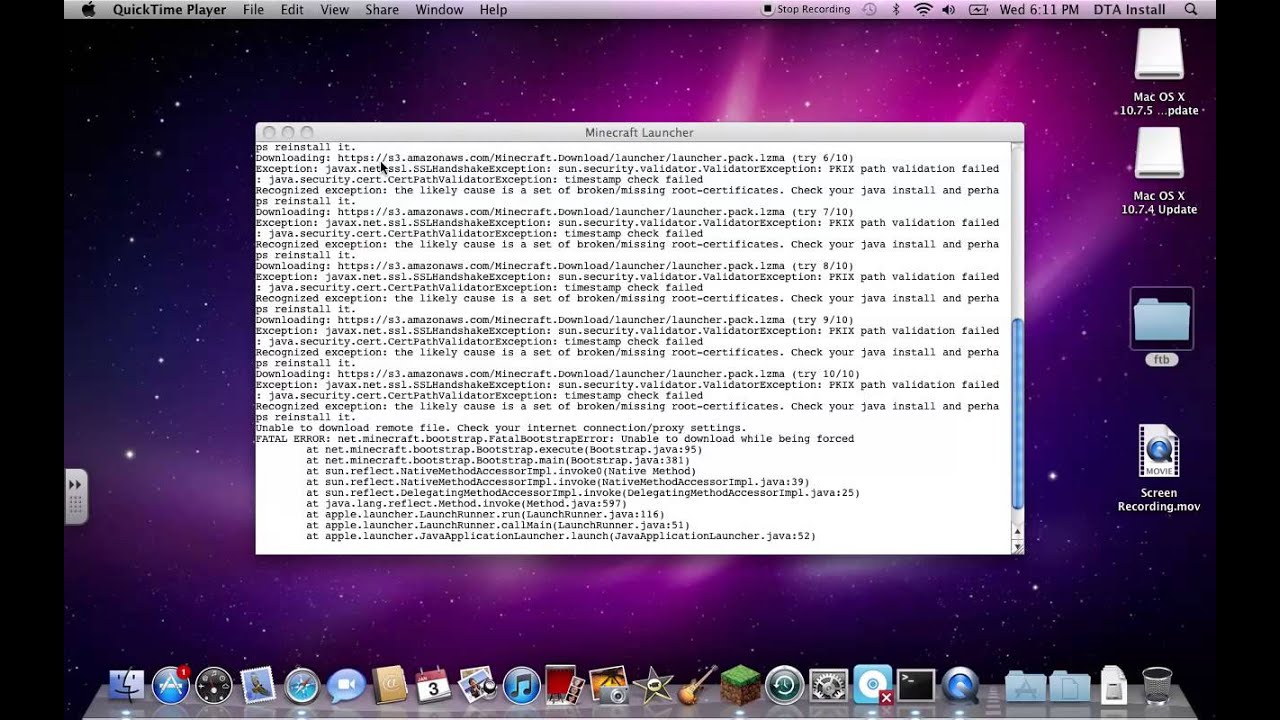This screenshot has width=1280, height=720.
Task: Select Mac OS X 10.7.4 Update disk
Action: click(x=1159, y=171)
